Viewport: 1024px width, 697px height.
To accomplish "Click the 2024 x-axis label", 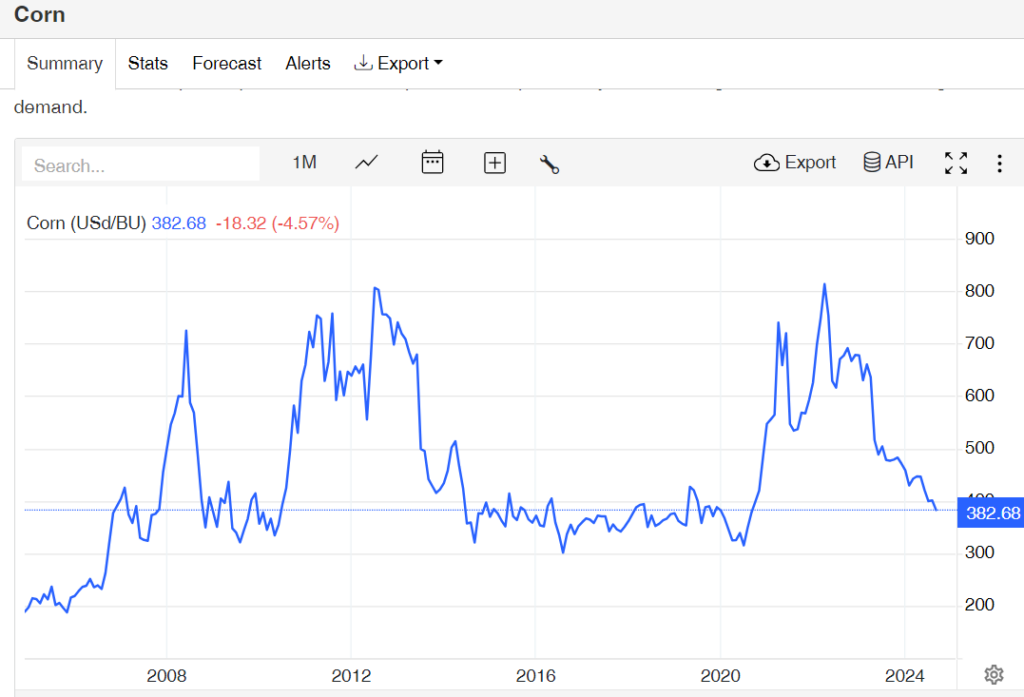I will coord(904,675).
